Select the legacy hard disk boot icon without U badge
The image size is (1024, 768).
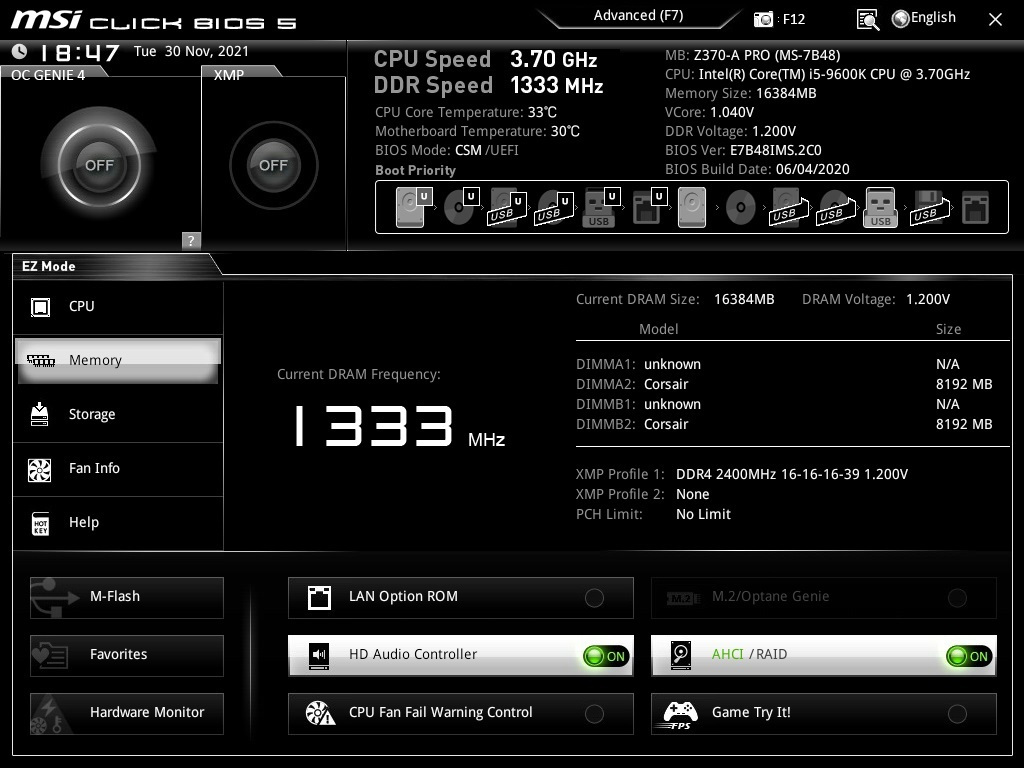[x=692, y=207]
